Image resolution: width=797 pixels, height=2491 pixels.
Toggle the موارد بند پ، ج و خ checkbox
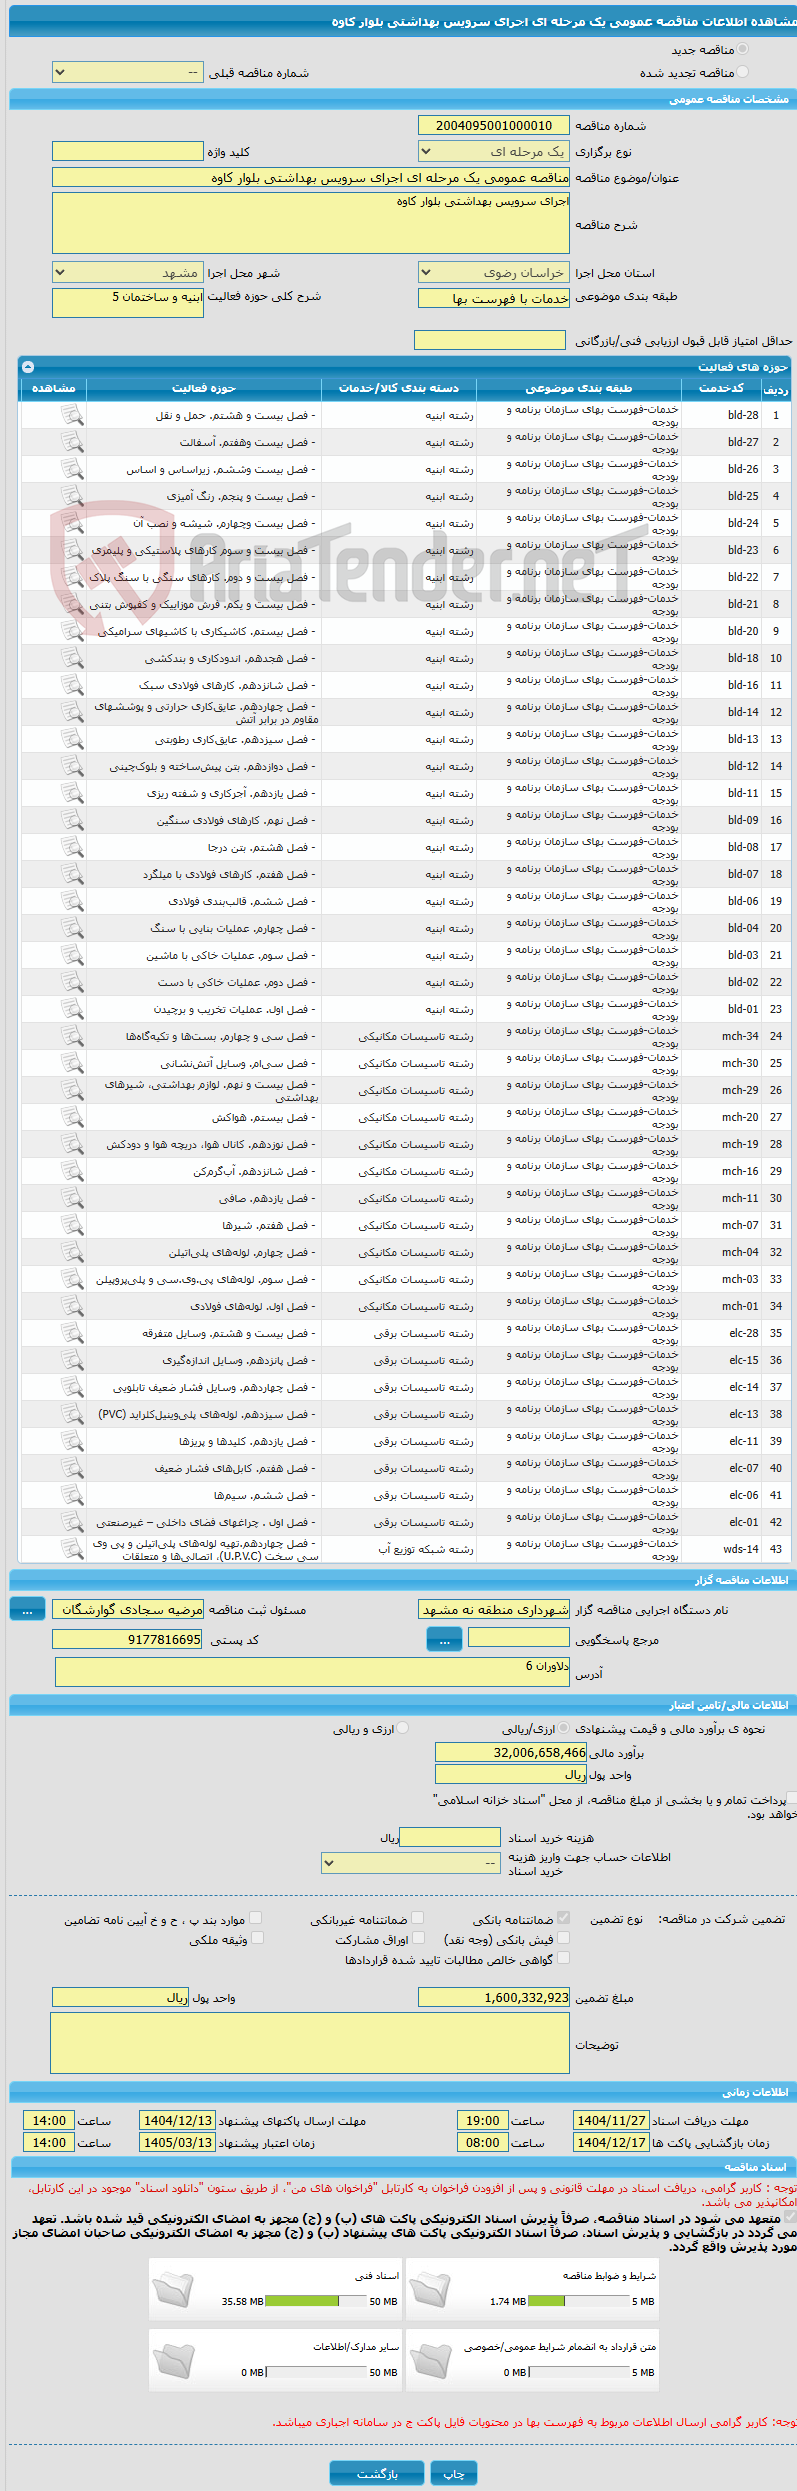point(256,1918)
